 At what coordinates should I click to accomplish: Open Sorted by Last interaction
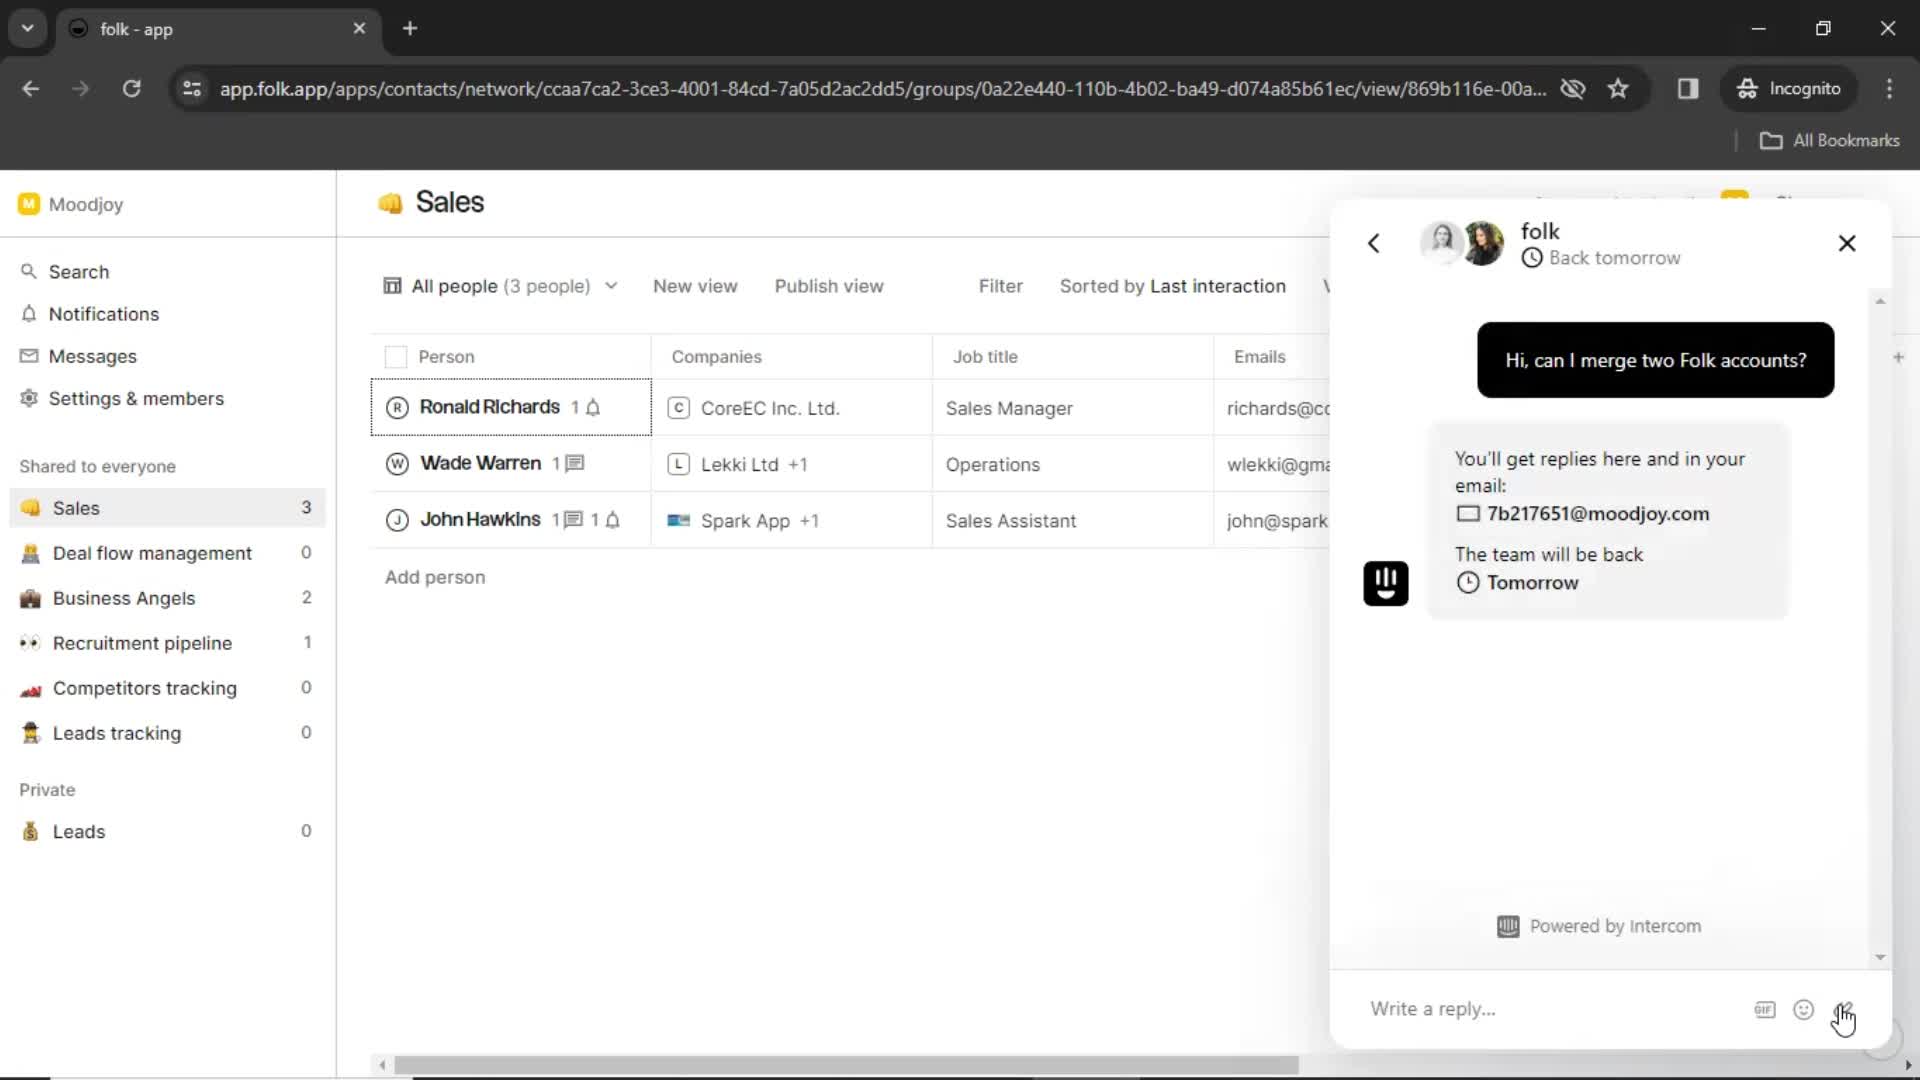[x=1172, y=286]
